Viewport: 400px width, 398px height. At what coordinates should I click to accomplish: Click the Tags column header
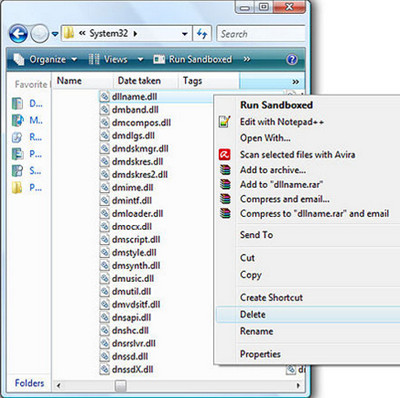(x=209, y=81)
